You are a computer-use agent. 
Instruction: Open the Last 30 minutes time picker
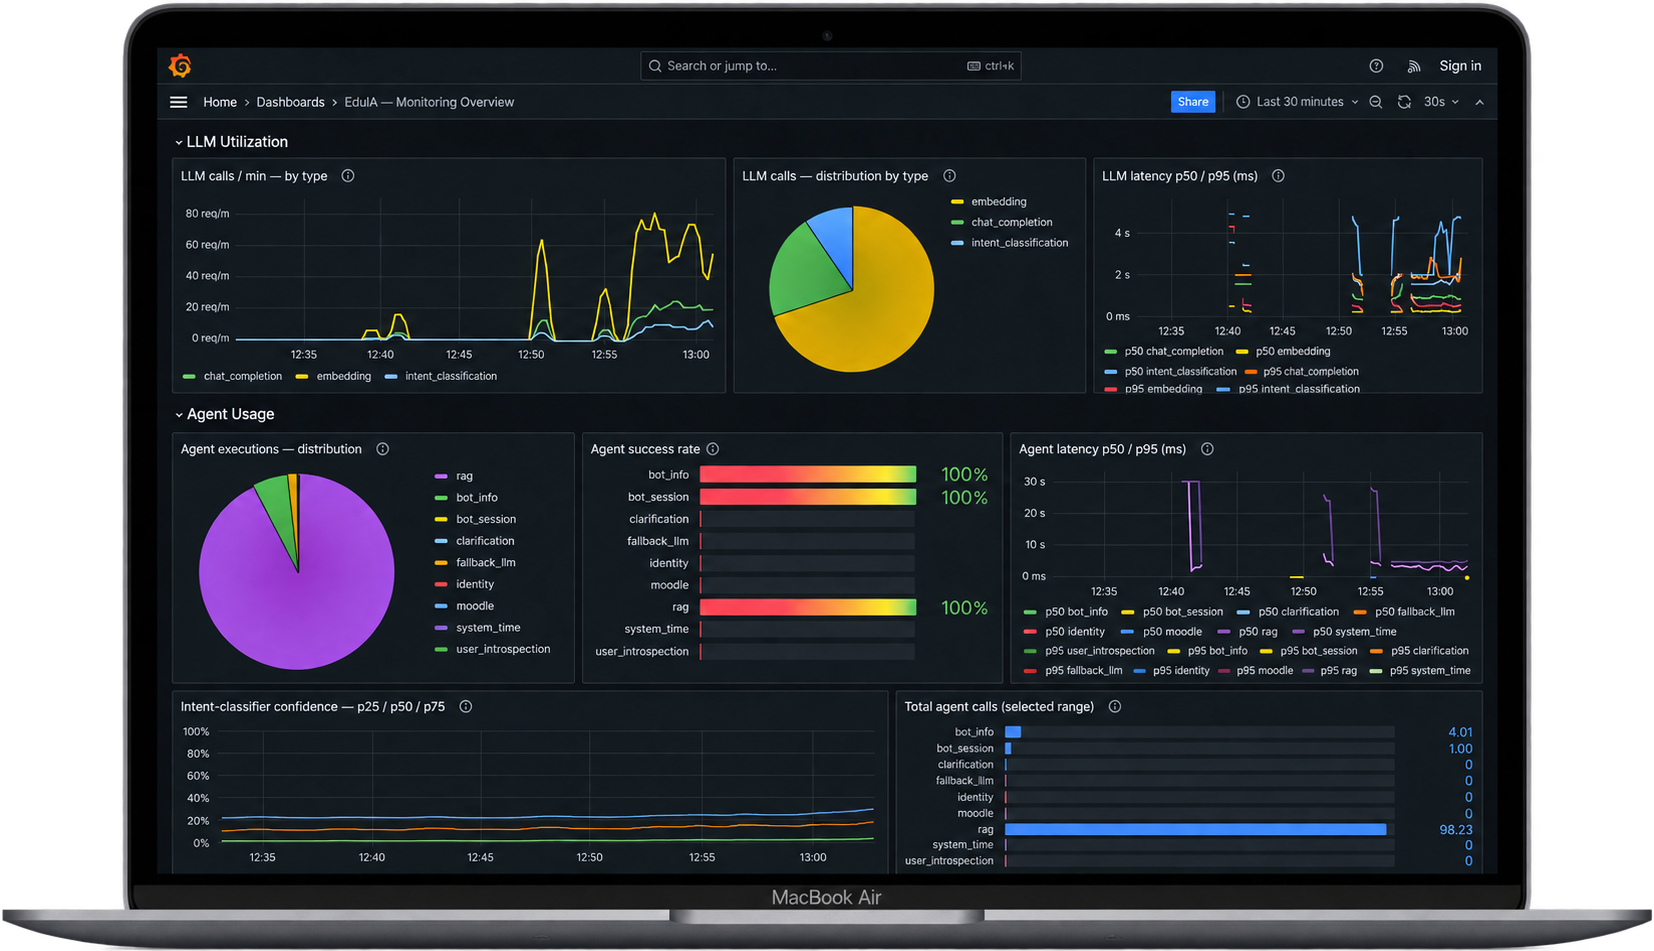(1298, 102)
